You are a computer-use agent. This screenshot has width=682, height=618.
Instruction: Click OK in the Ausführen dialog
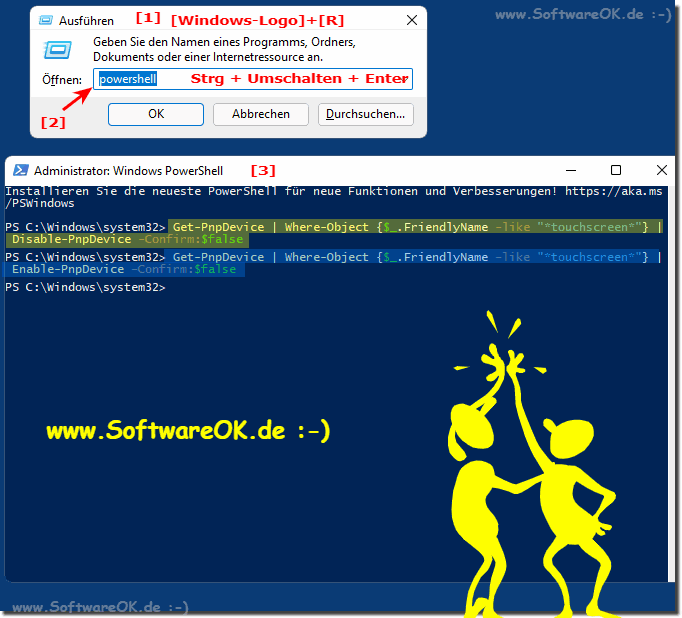156,114
